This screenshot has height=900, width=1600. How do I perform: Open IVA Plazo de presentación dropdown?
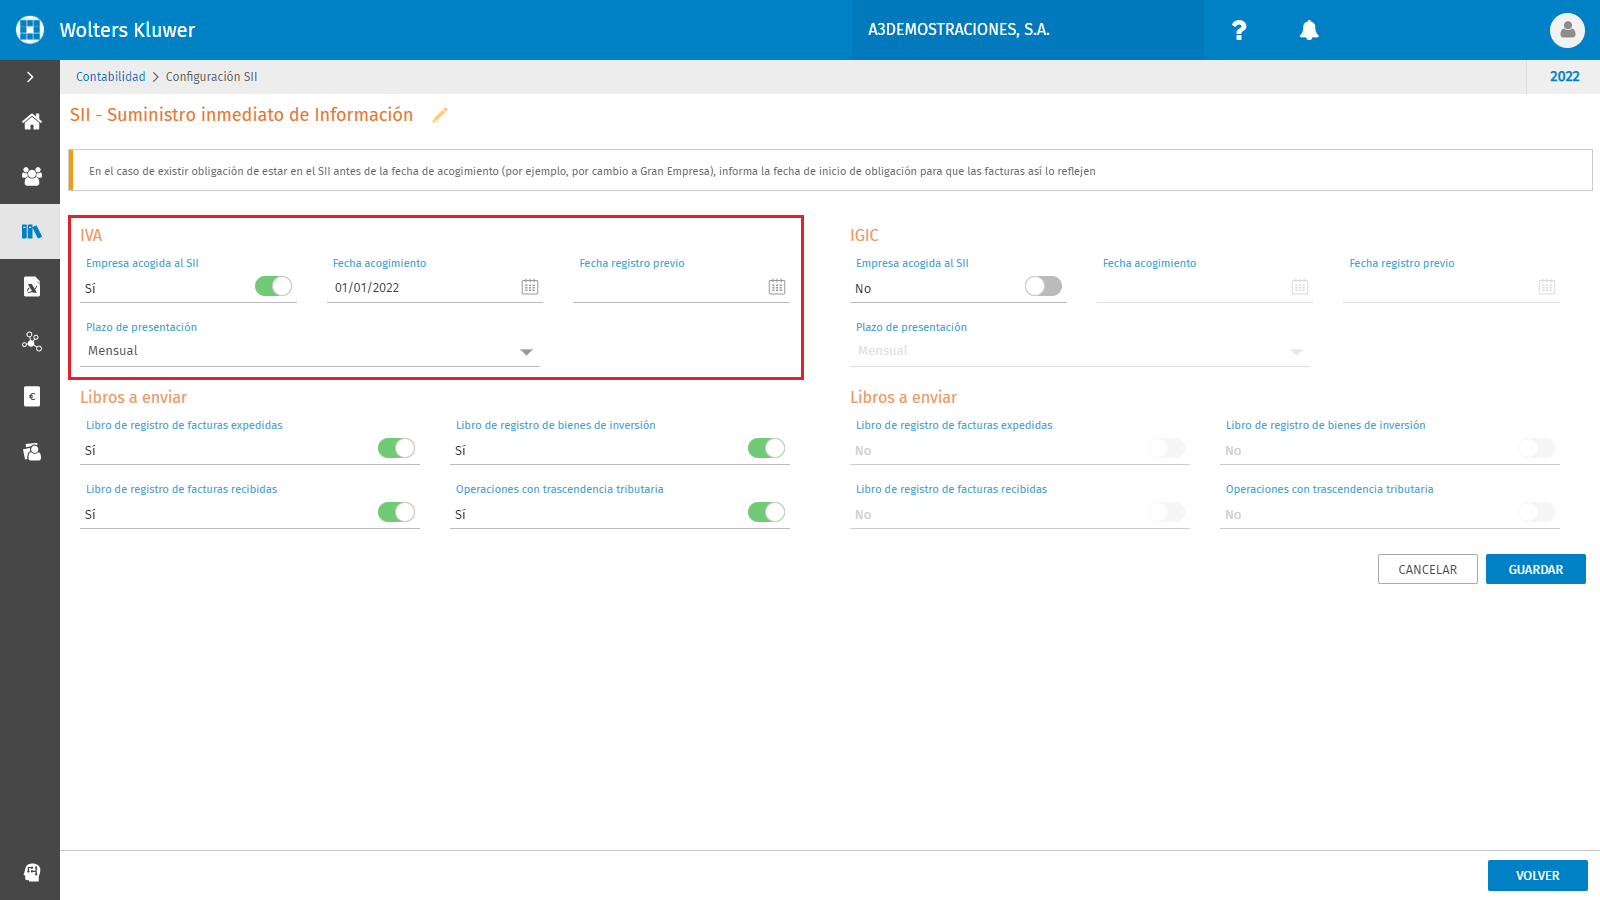click(x=310, y=351)
